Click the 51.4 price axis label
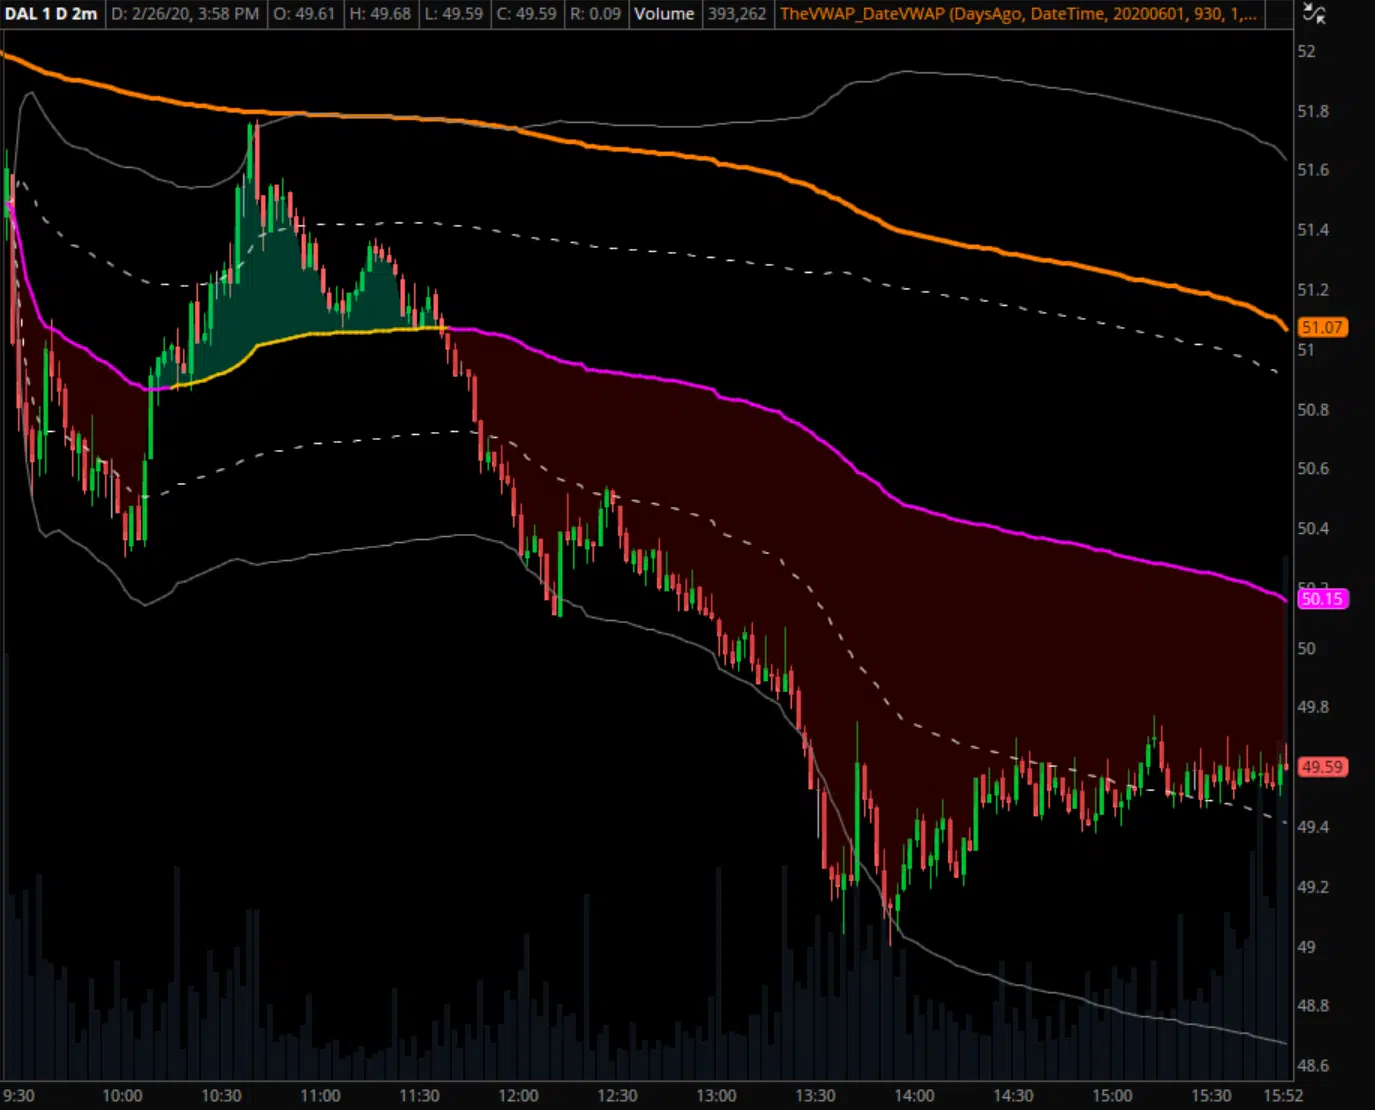 [1313, 230]
